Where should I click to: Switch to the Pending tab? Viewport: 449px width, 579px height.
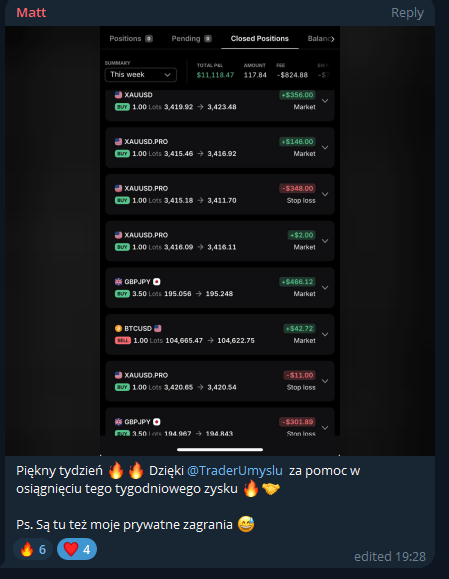pyautogui.click(x=191, y=38)
